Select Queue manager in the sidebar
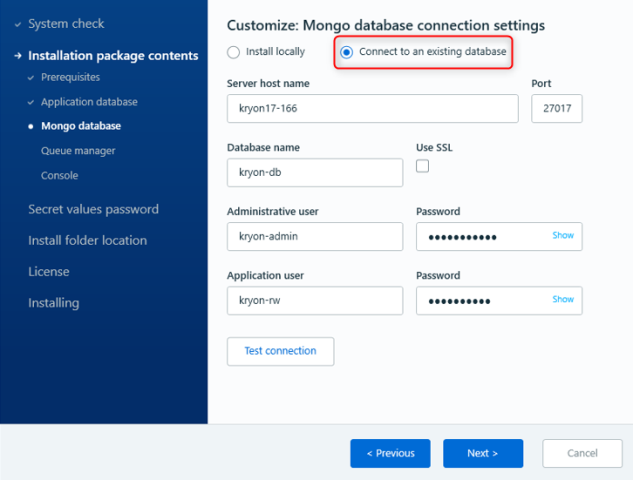The width and height of the screenshot is (633, 480). click(78, 151)
